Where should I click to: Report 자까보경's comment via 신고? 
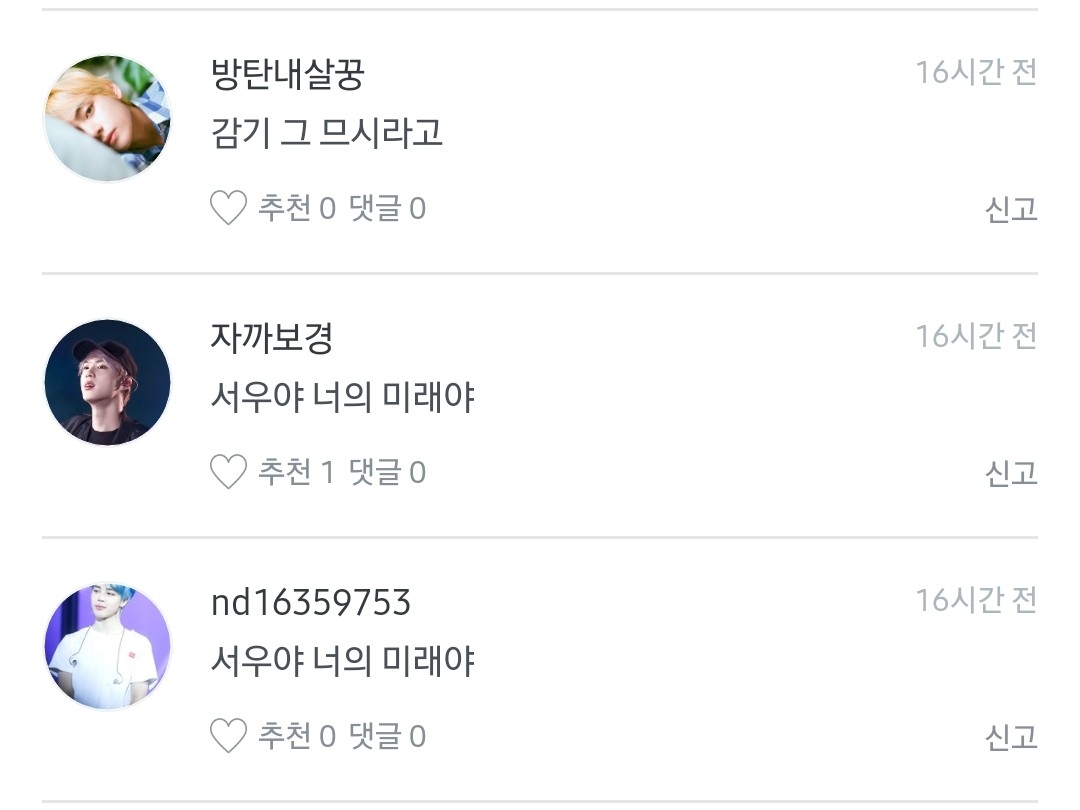[1011, 473]
